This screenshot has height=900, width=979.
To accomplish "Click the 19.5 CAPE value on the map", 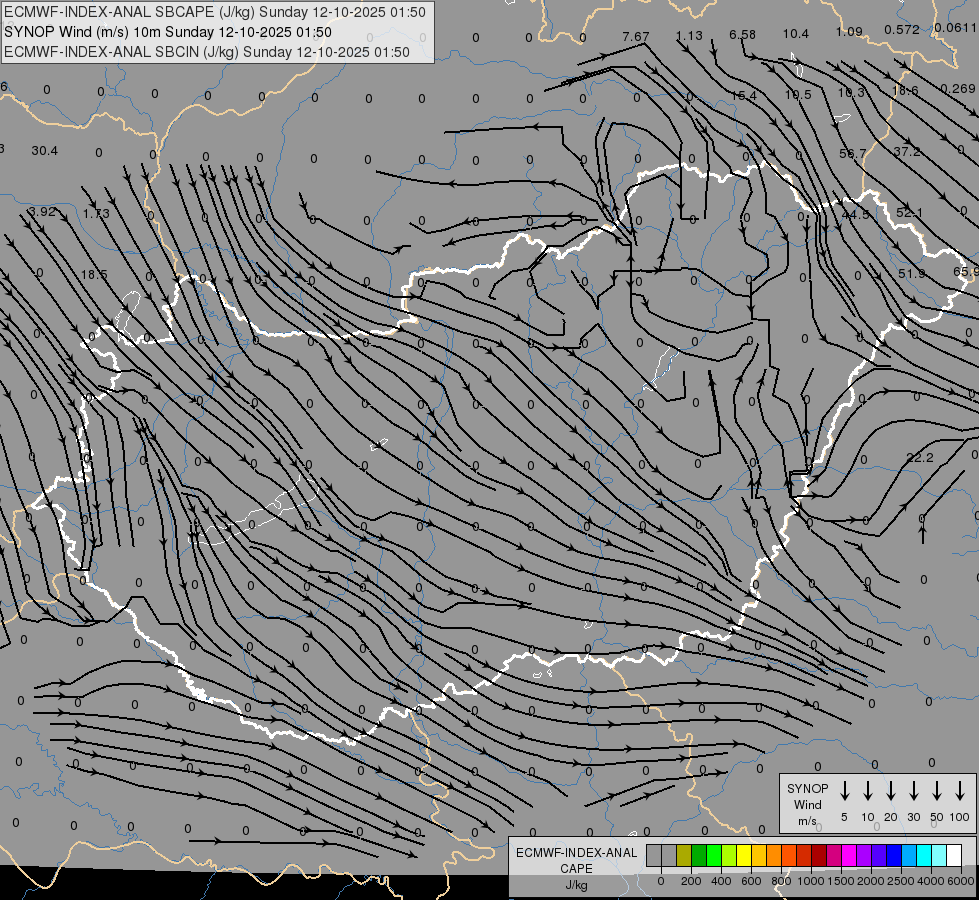I will [x=798, y=94].
